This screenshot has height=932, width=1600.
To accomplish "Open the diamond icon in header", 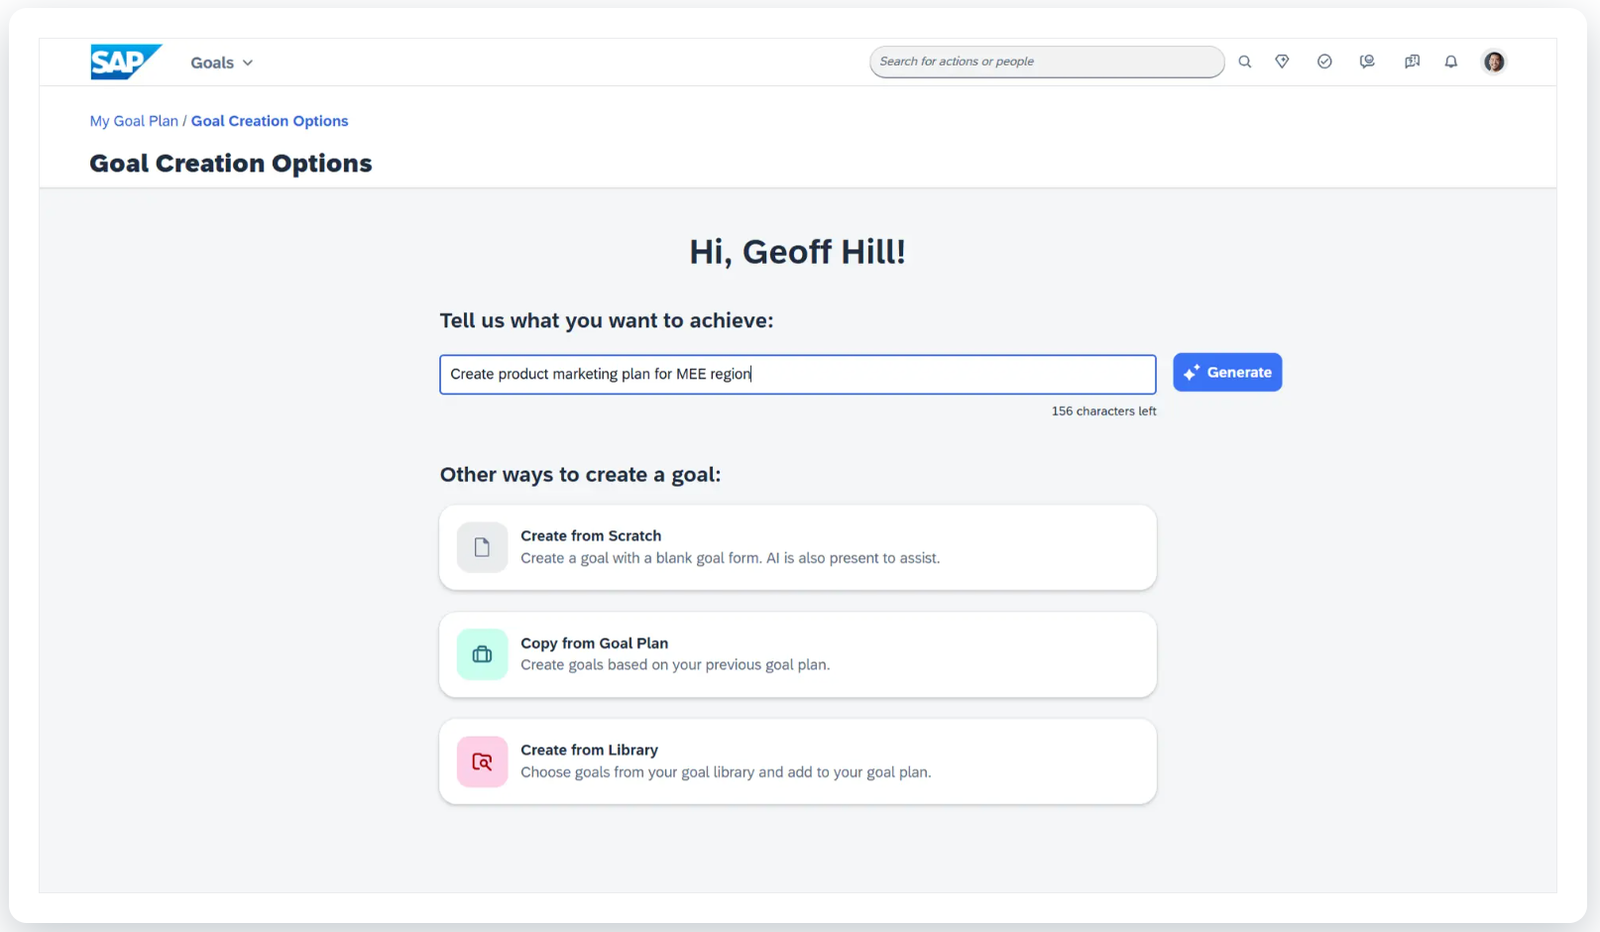I will point(1282,62).
